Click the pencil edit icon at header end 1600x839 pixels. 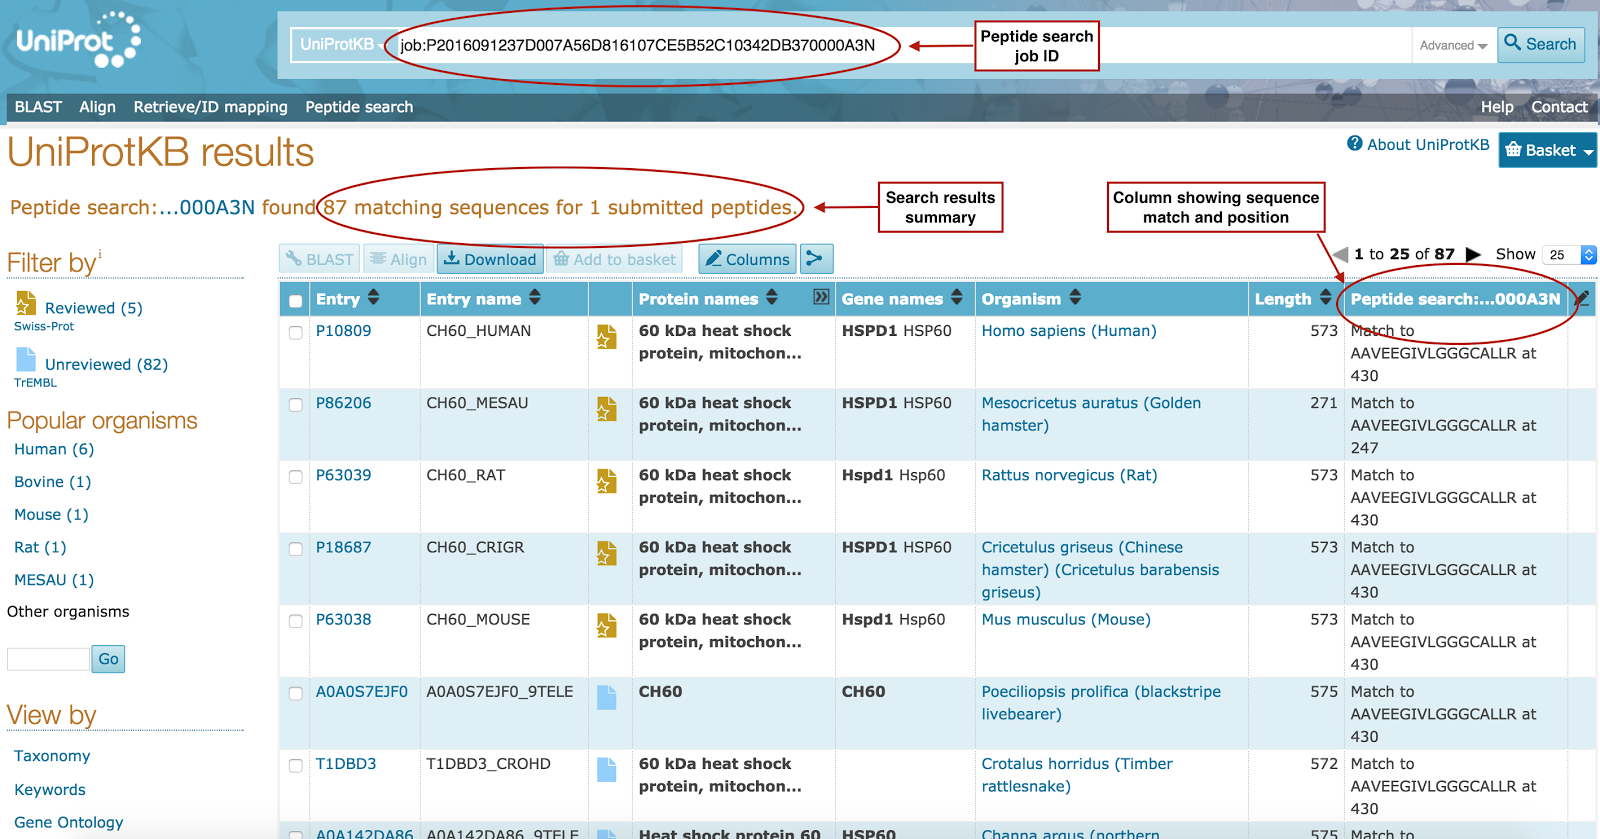pyautogui.click(x=1582, y=298)
